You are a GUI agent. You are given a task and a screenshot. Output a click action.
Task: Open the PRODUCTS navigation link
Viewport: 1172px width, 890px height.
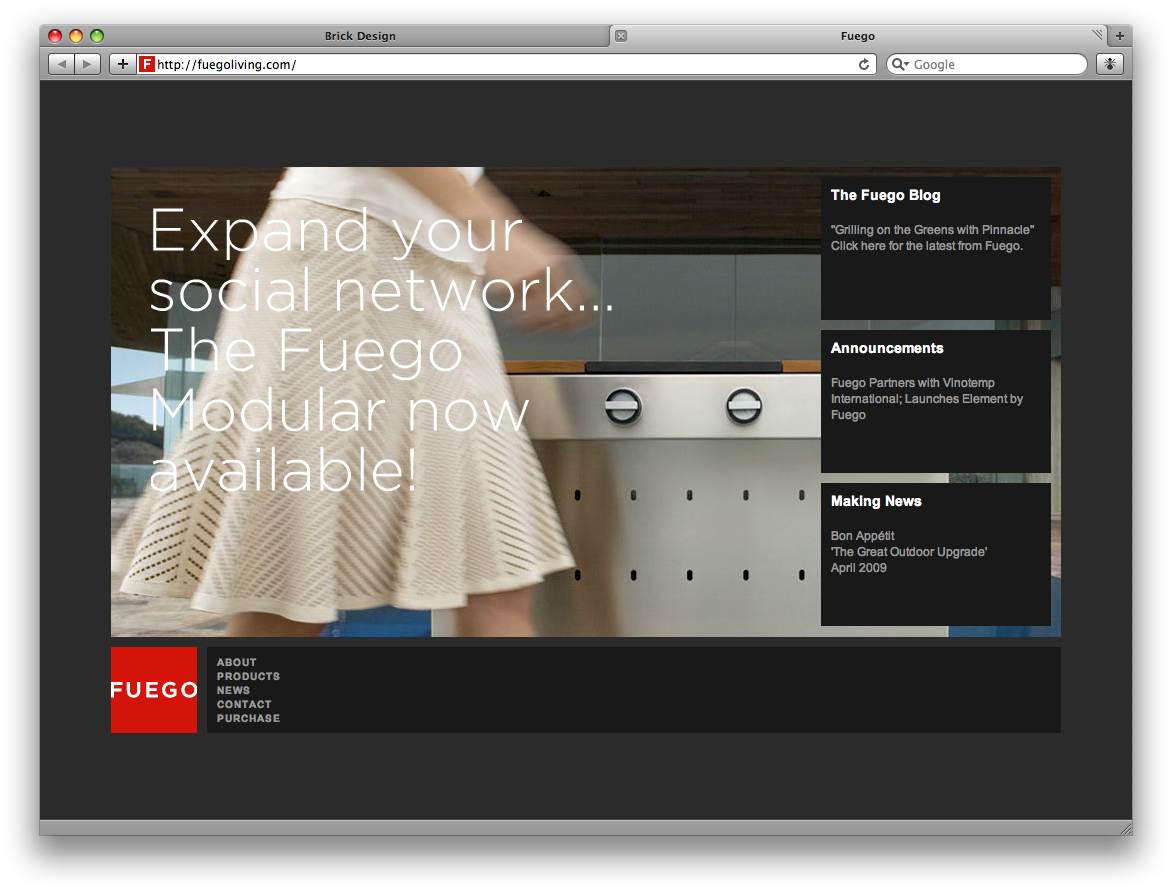tap(248, 676)
